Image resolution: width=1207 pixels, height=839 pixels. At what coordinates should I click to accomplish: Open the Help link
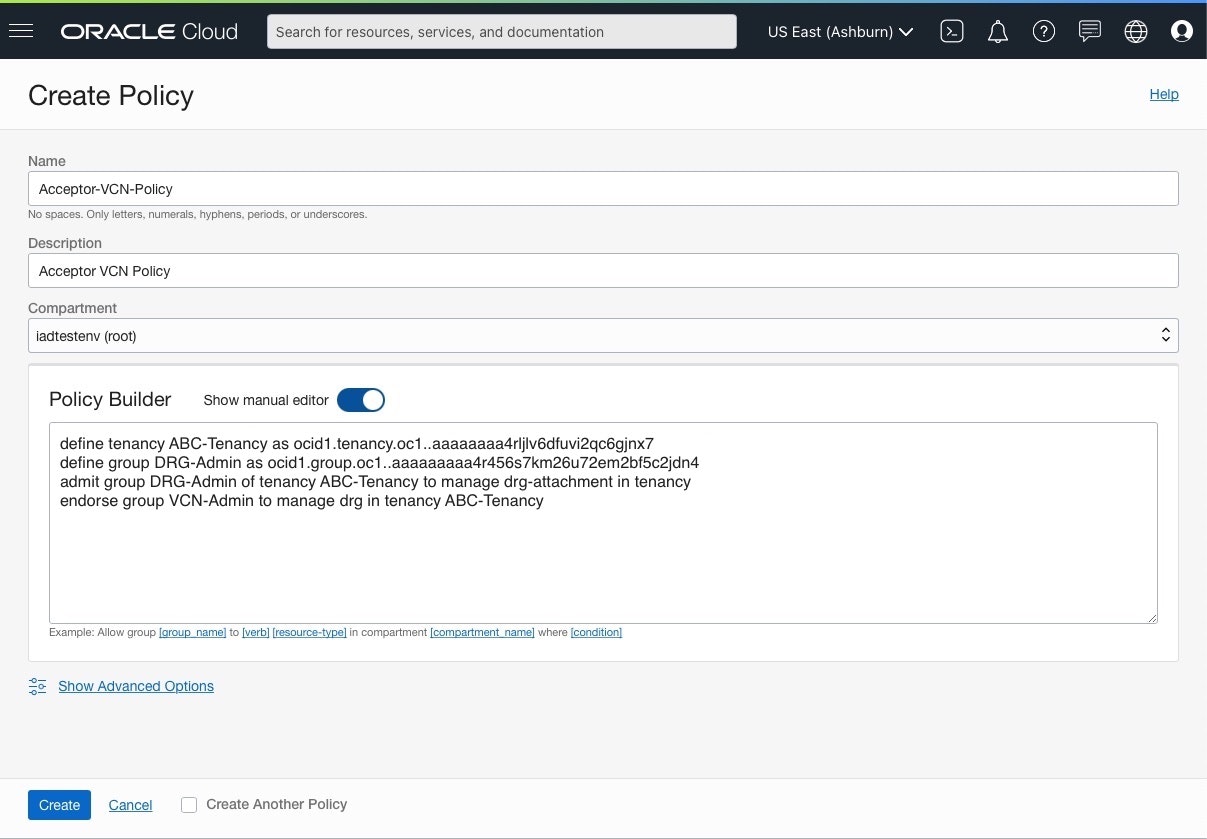tap(1164, 94)
